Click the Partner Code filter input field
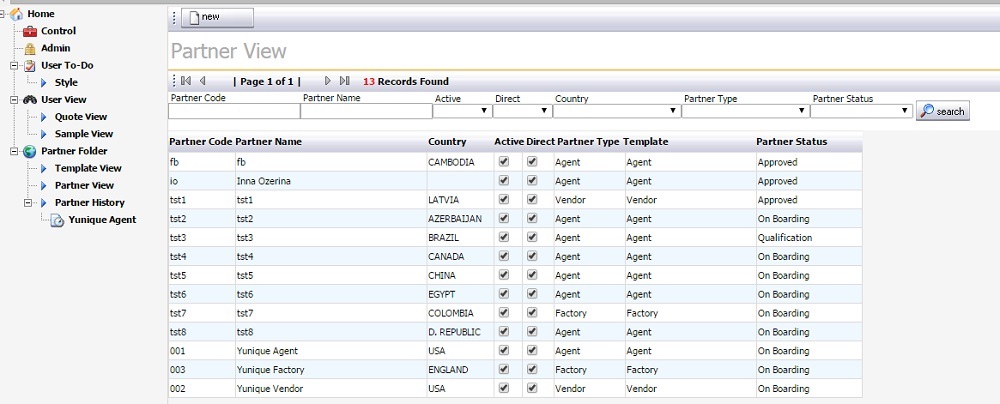This screenshot has width=1000, height=404. 234,112
